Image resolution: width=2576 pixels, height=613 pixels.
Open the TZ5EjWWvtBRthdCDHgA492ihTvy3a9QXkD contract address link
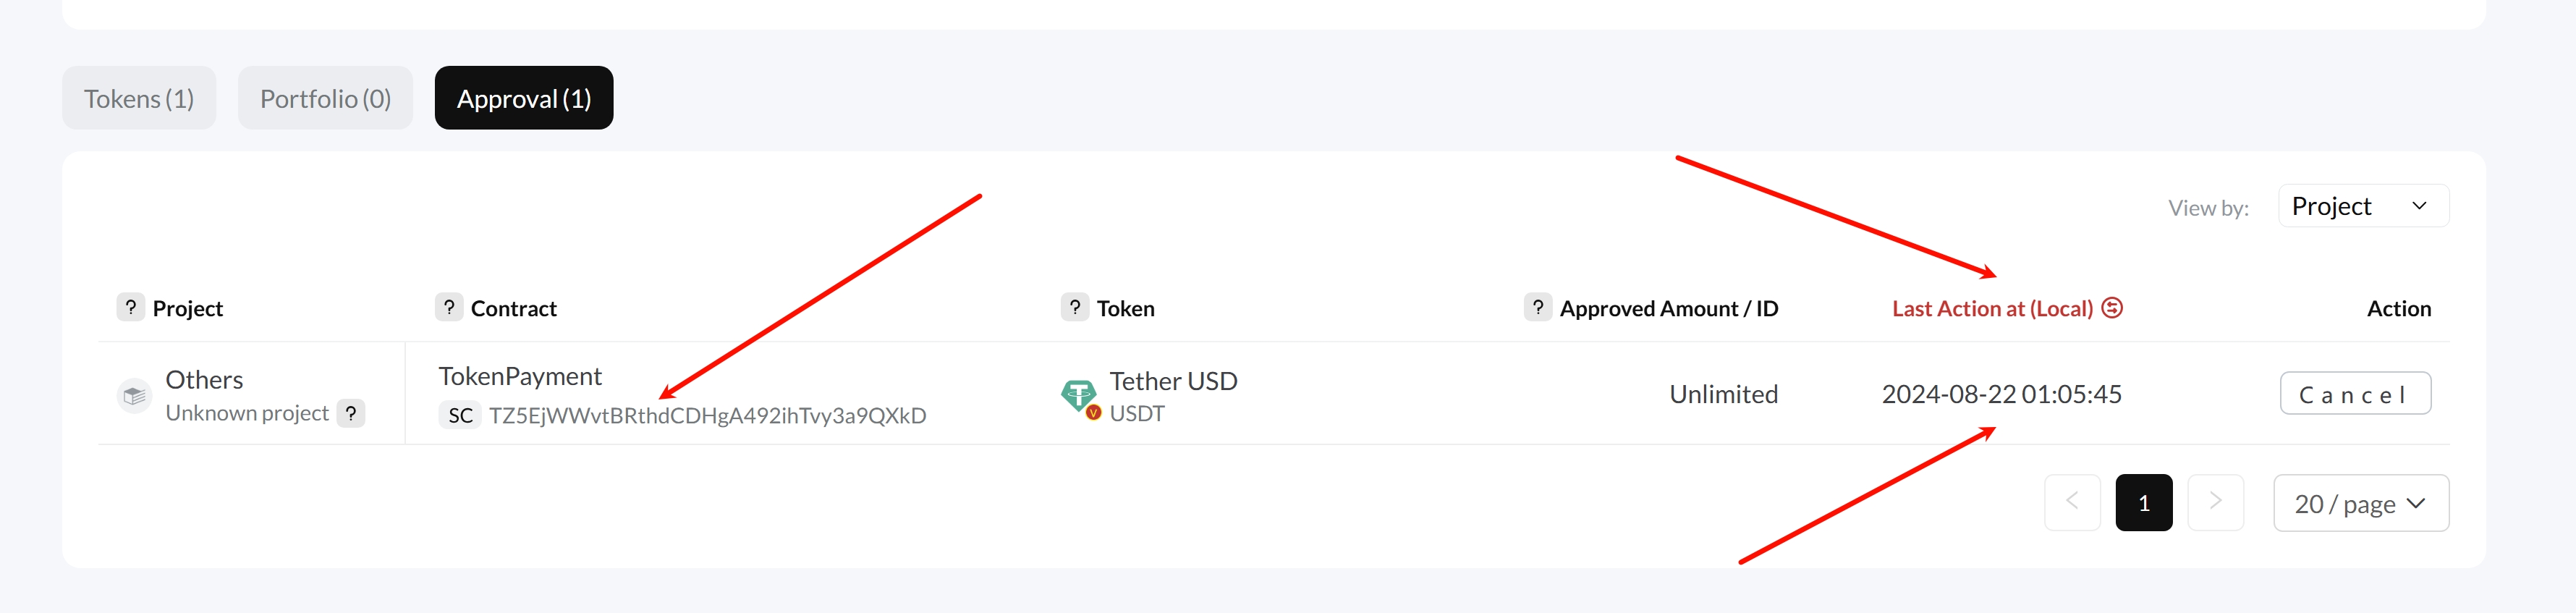(x=707, y=416)
